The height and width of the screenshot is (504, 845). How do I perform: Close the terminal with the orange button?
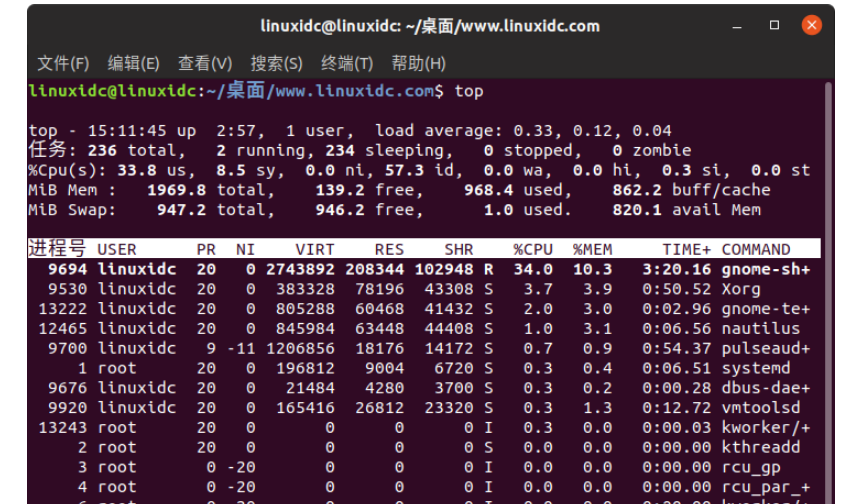(812, 25)
